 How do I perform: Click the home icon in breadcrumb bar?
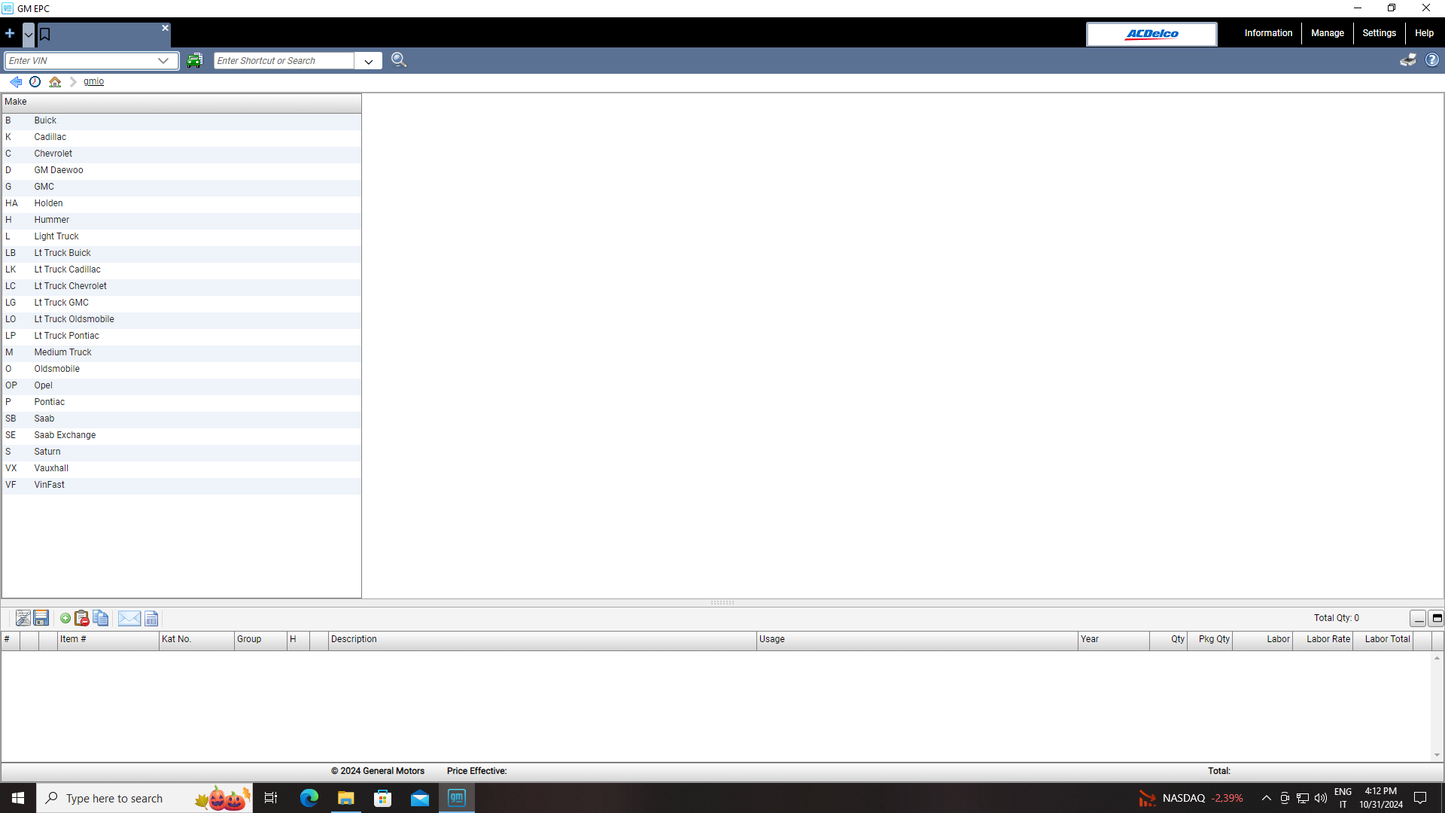55,82
